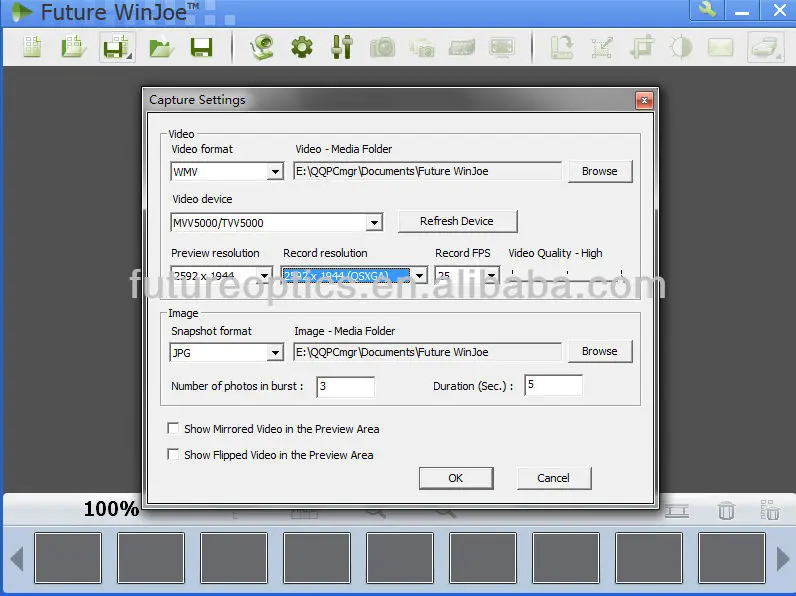Click the burst photo camera icon
The width and height of the screenshot is (796, 596).
(422, 48)
